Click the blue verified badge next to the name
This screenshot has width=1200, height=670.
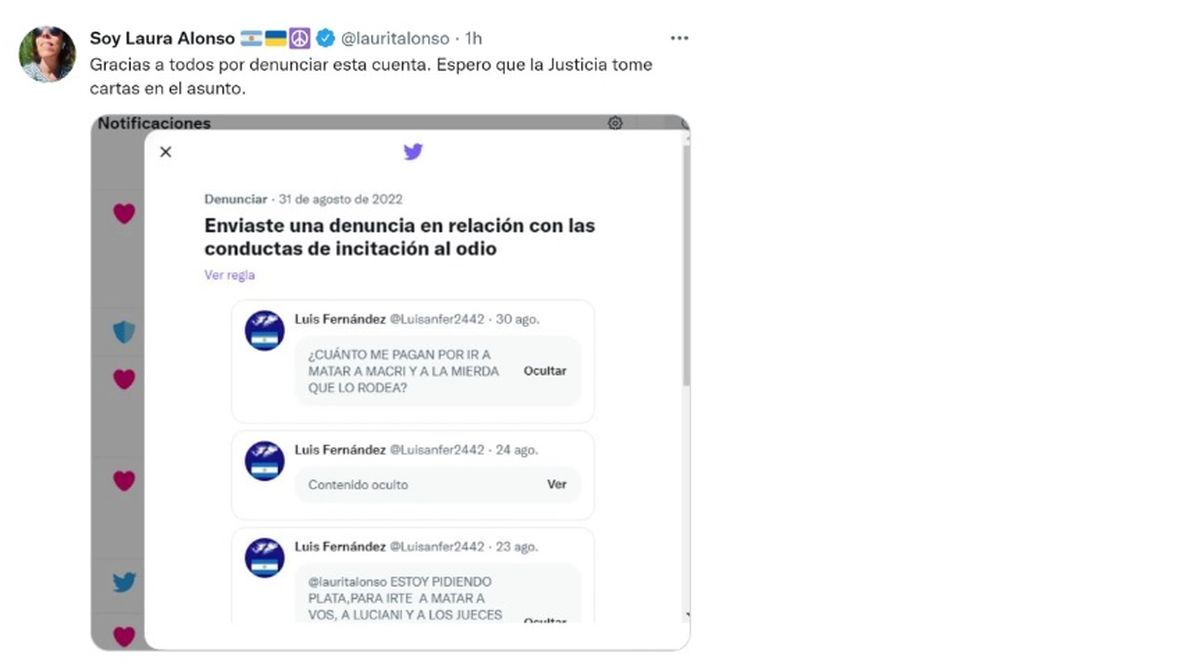click(x=325, y=38)
